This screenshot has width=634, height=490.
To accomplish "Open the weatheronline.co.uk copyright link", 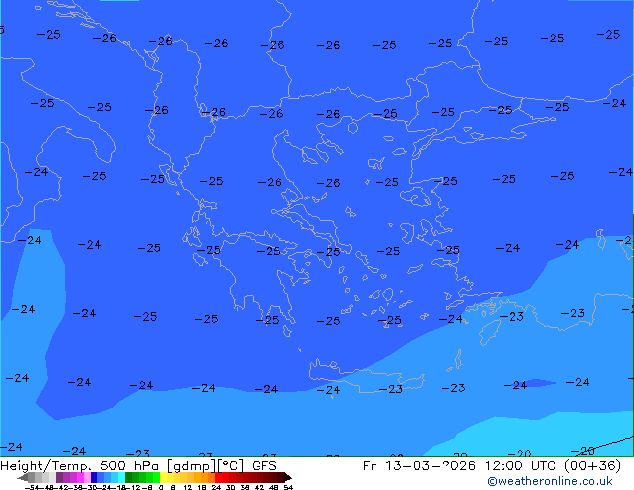I will pos(550,481).
